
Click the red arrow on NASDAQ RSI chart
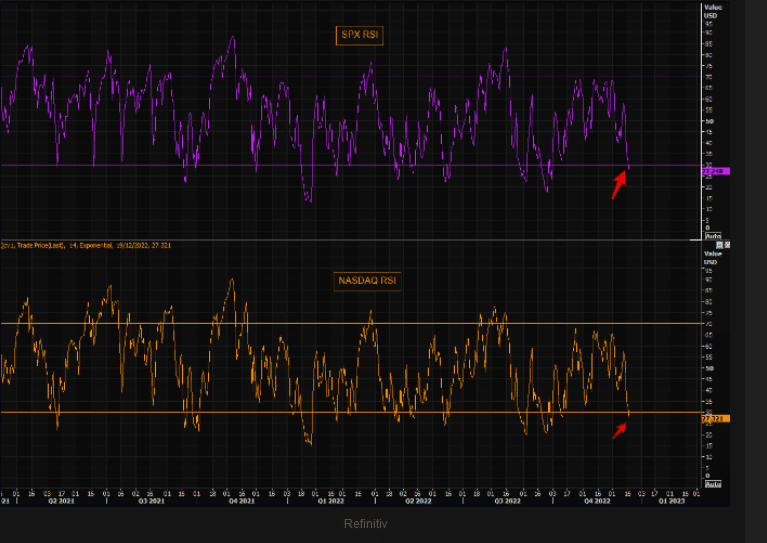click(x=620, y=429)
